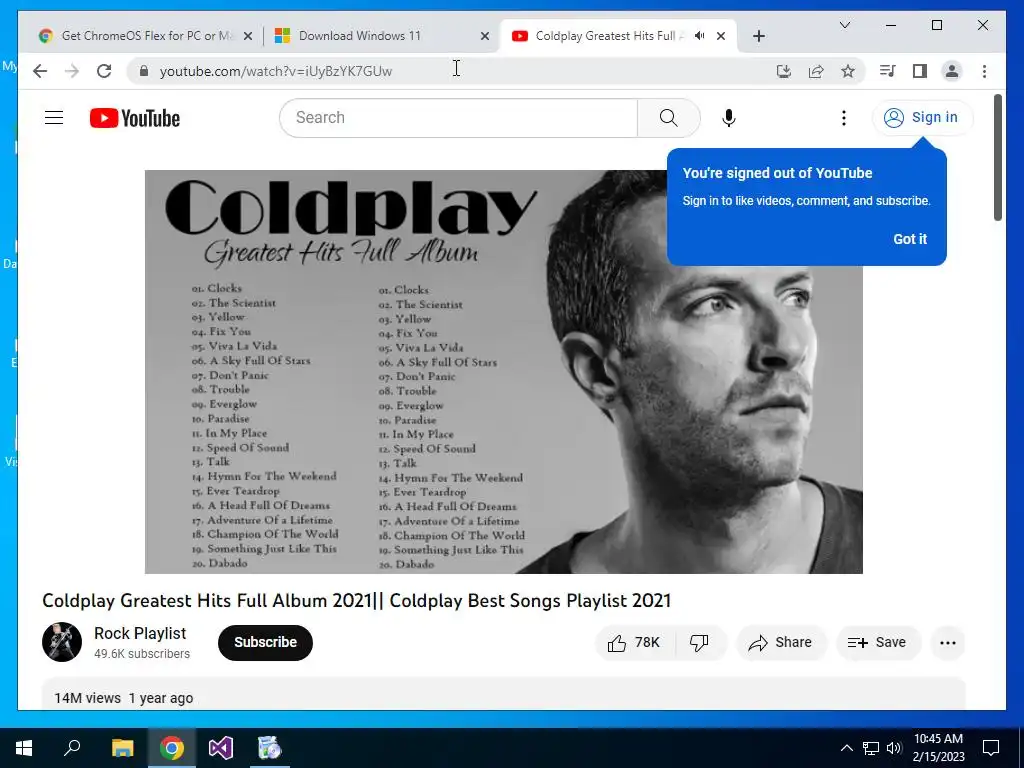Click the Coldplay video player

pos(504,372)
